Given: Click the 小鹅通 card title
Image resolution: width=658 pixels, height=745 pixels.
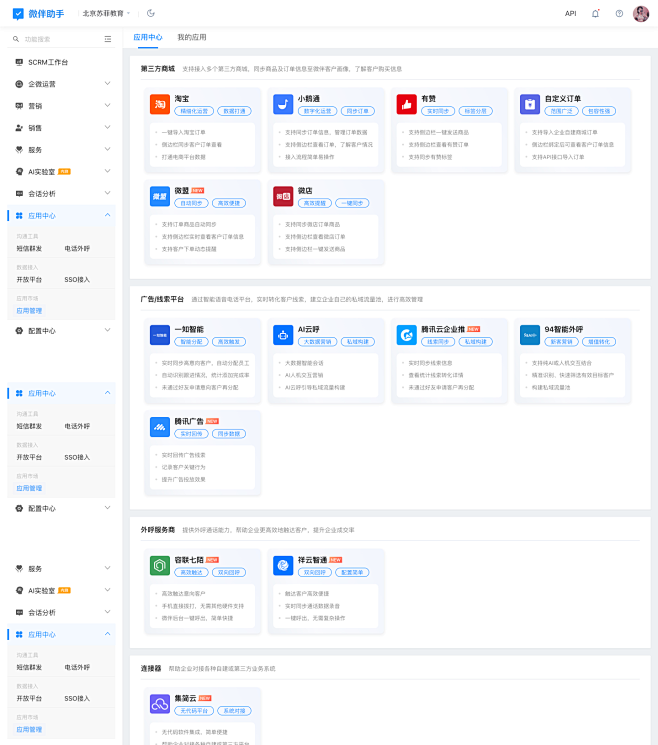Looking at the screenshot, I should (309, 99).
